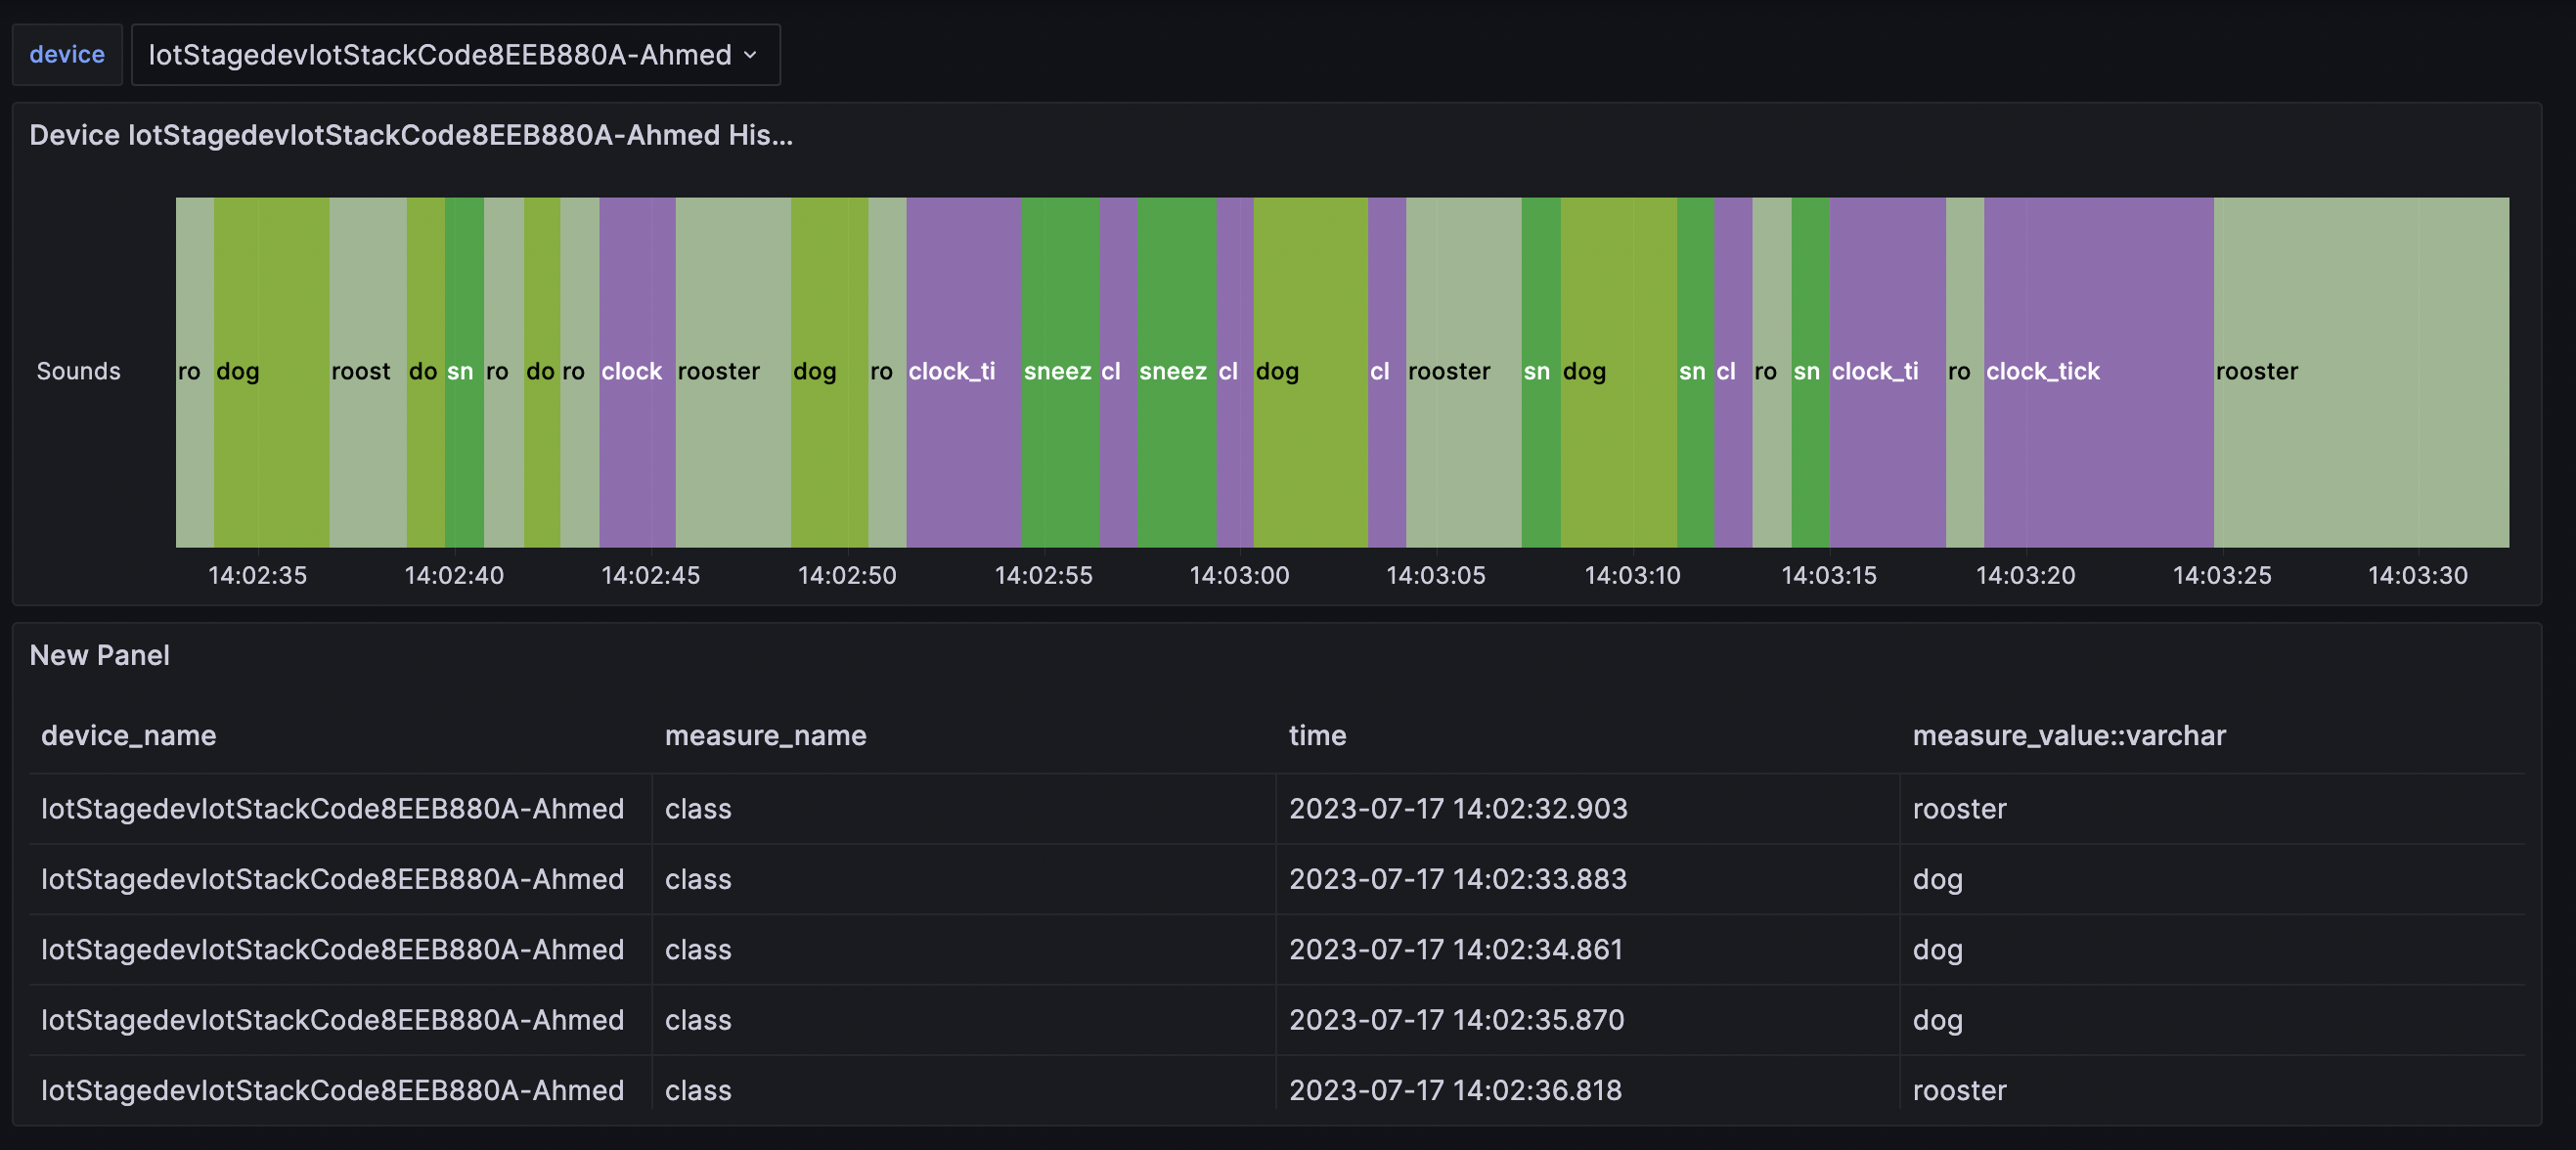Sort by measure_value::varchar column header

click(2068, 735)
